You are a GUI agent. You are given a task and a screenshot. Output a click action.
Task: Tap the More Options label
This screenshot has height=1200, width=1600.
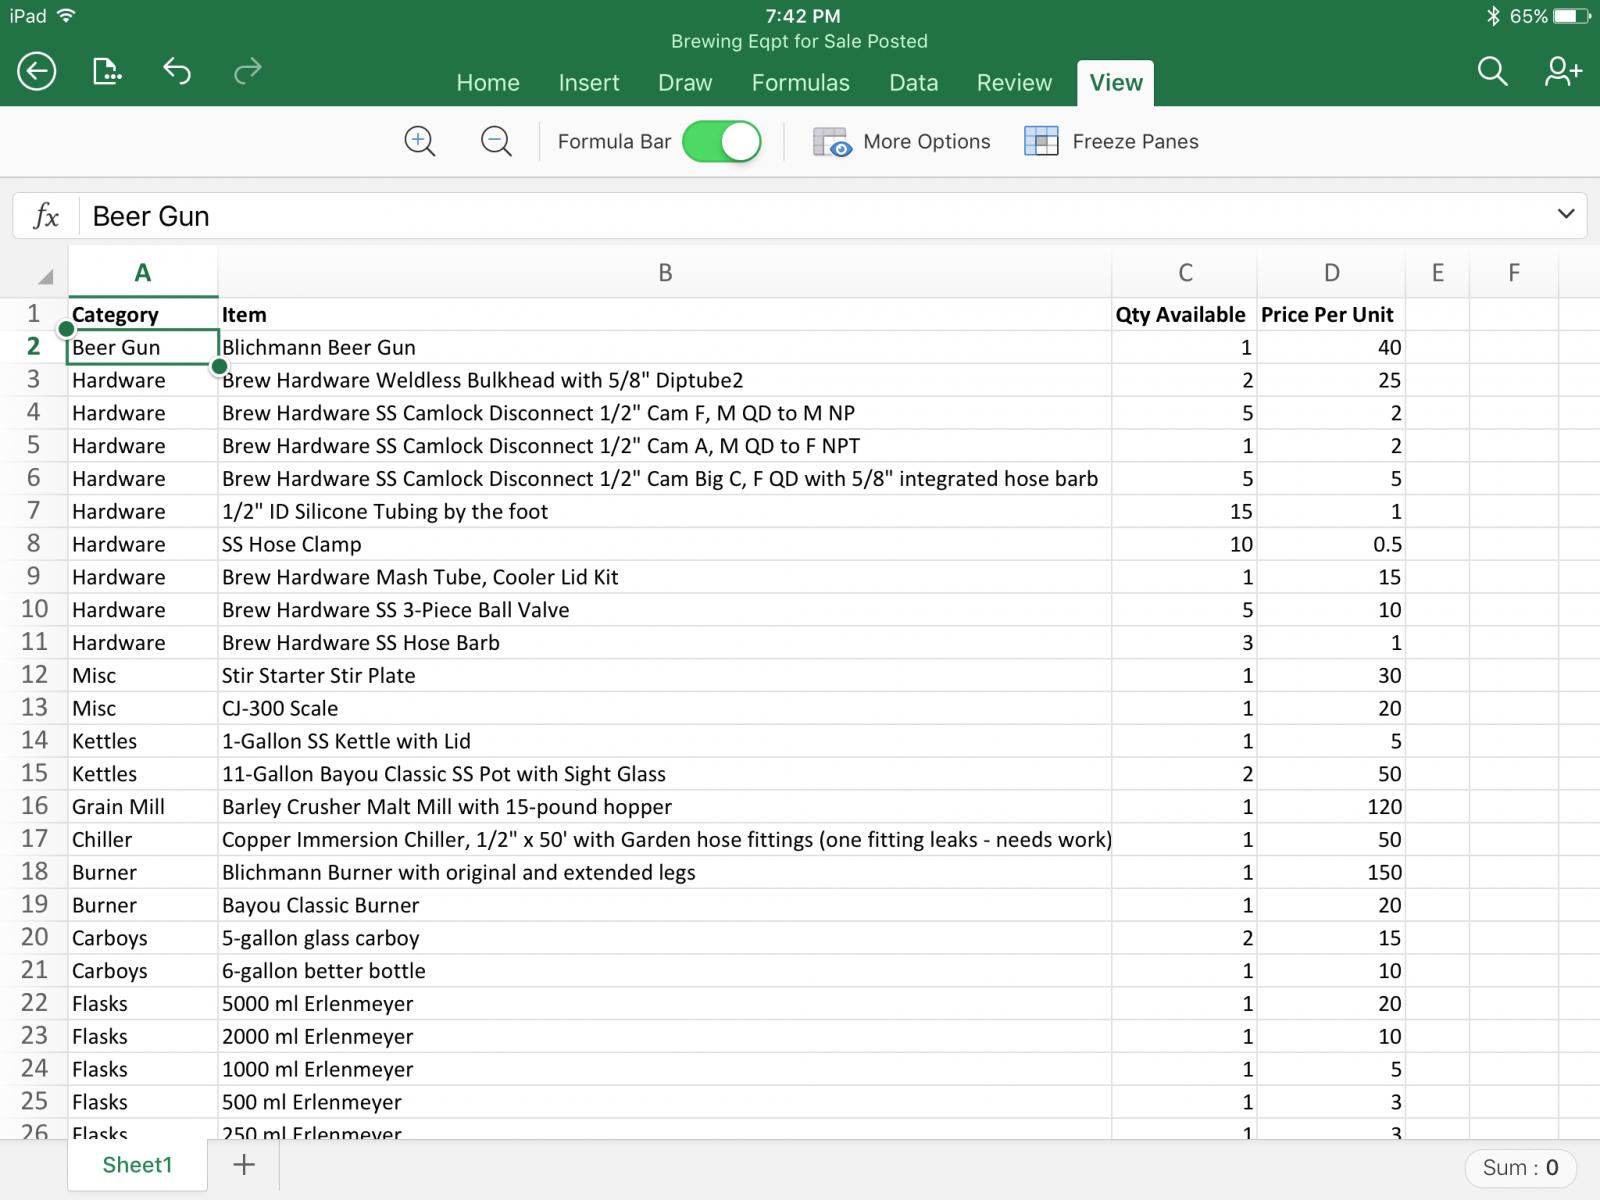point(927,142)
